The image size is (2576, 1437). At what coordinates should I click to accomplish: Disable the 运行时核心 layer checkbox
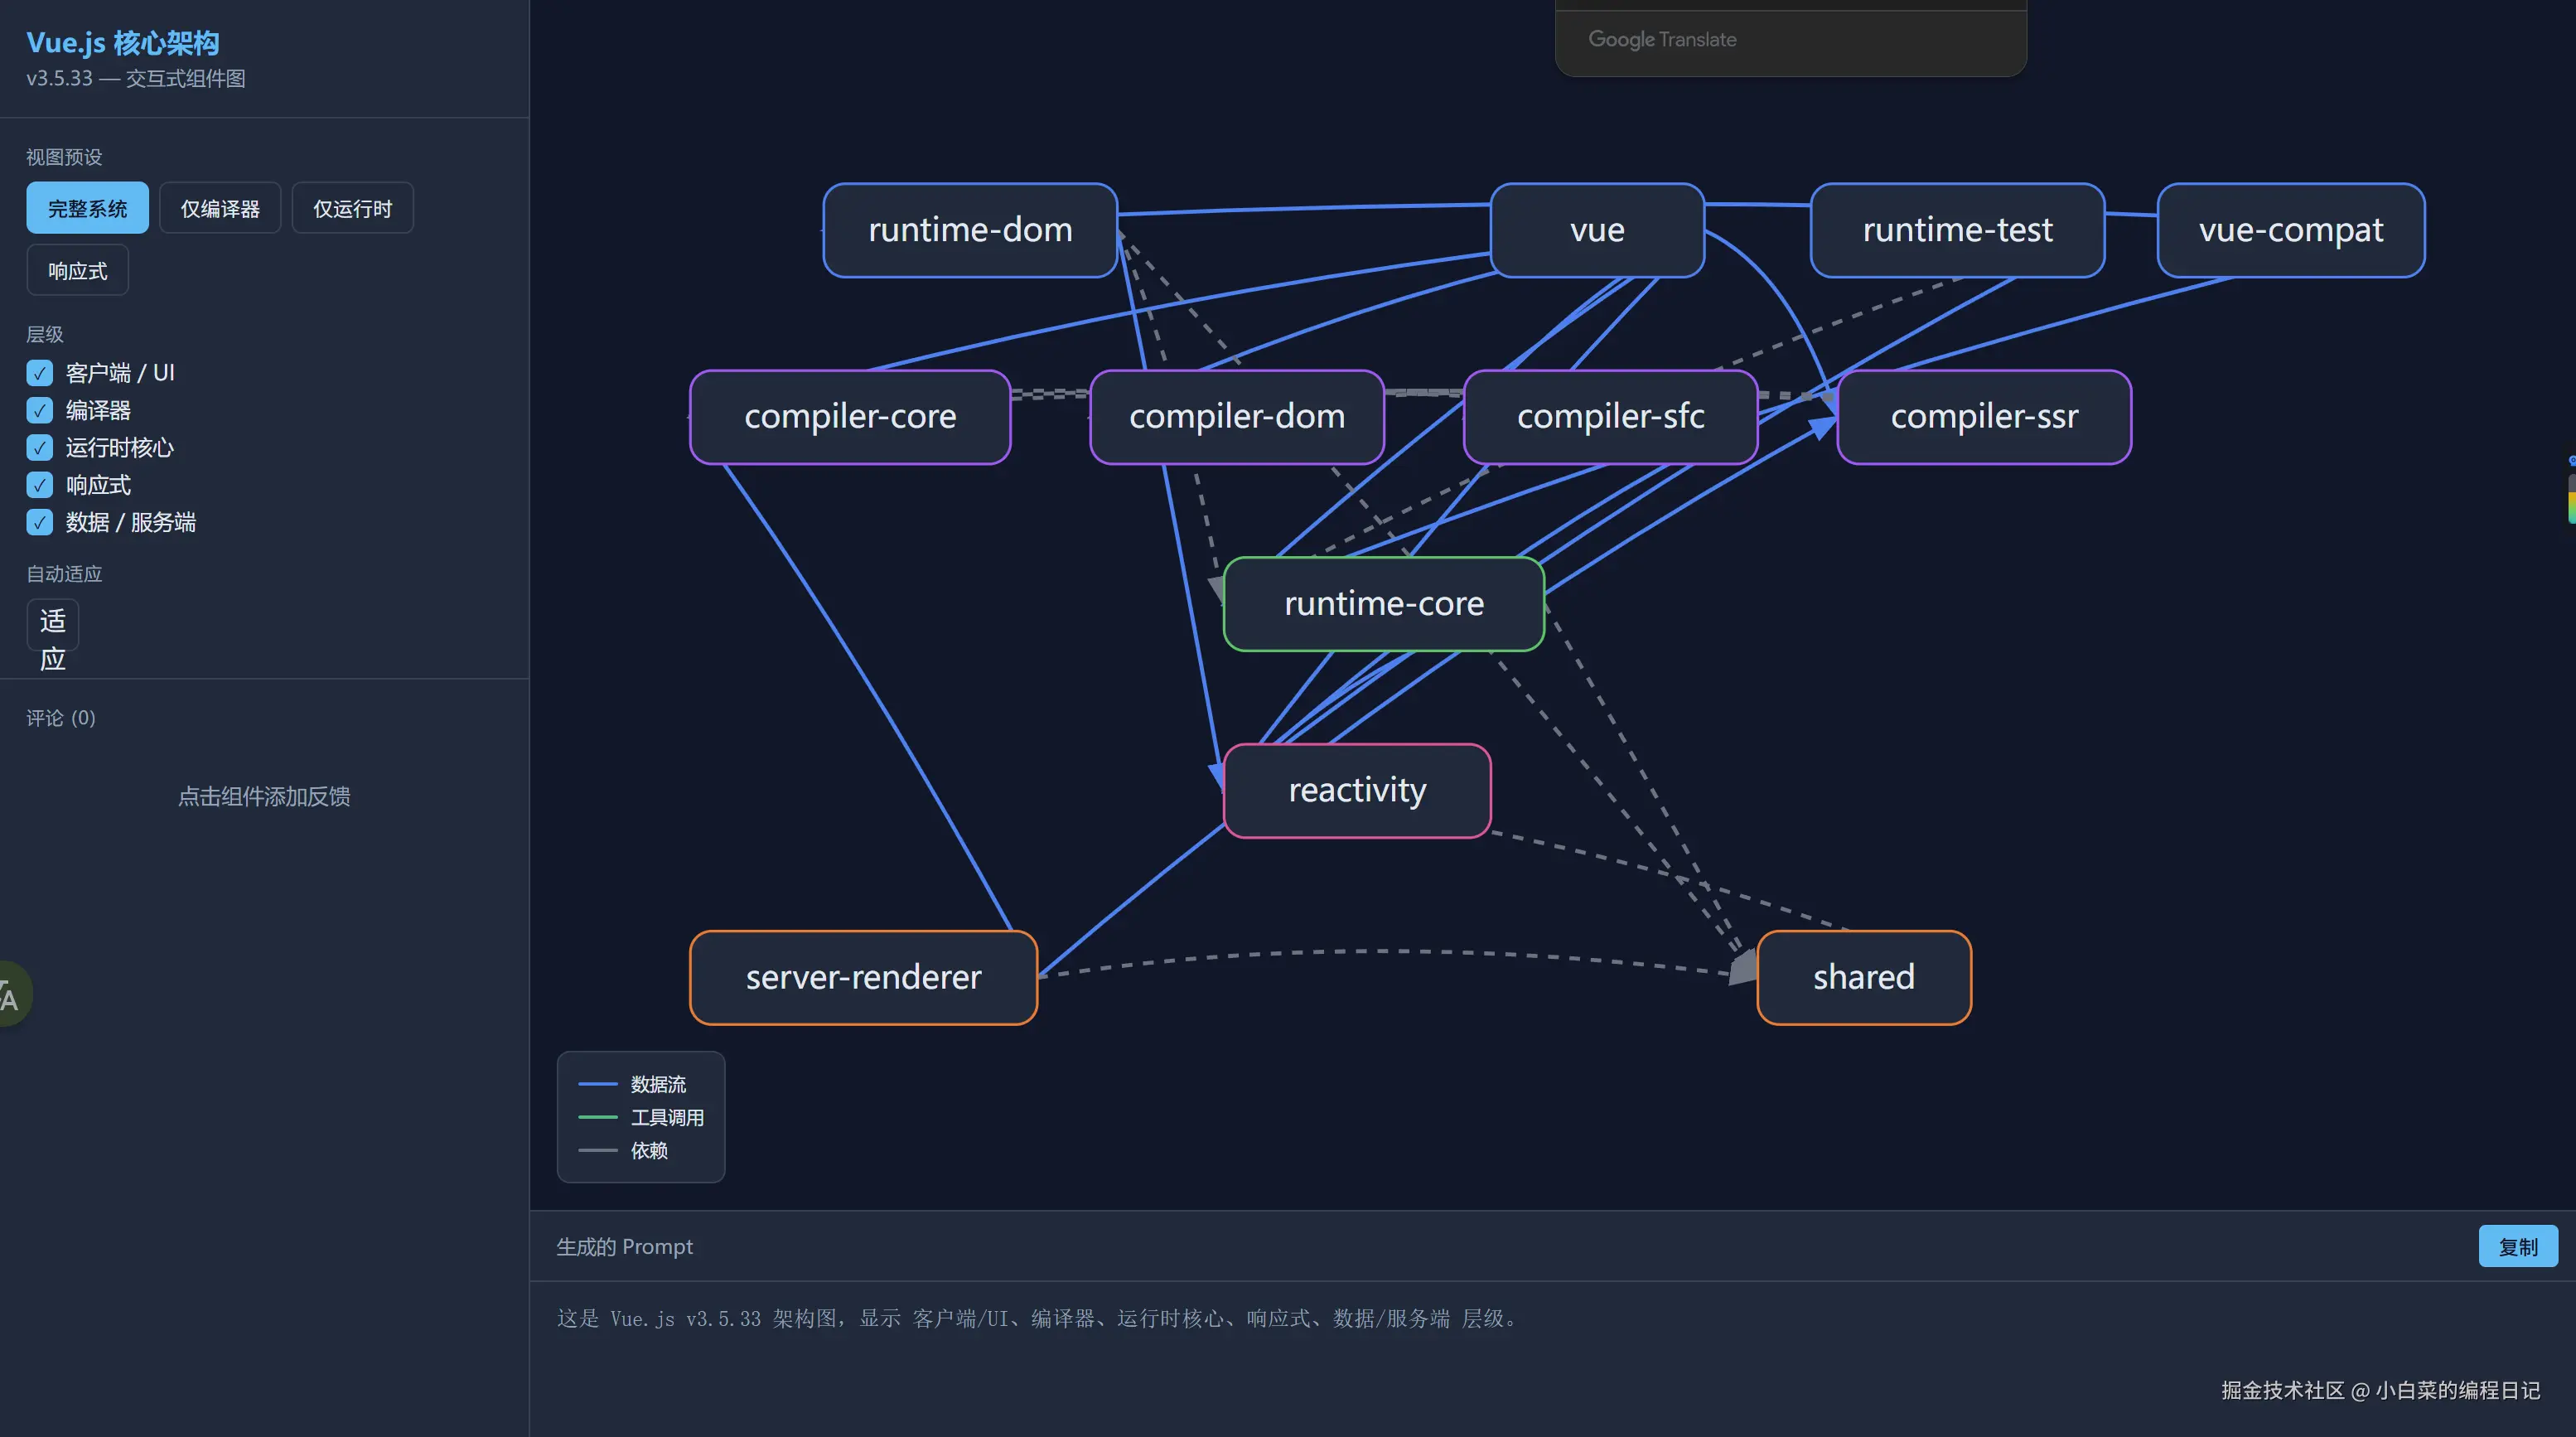coord(40,448)
